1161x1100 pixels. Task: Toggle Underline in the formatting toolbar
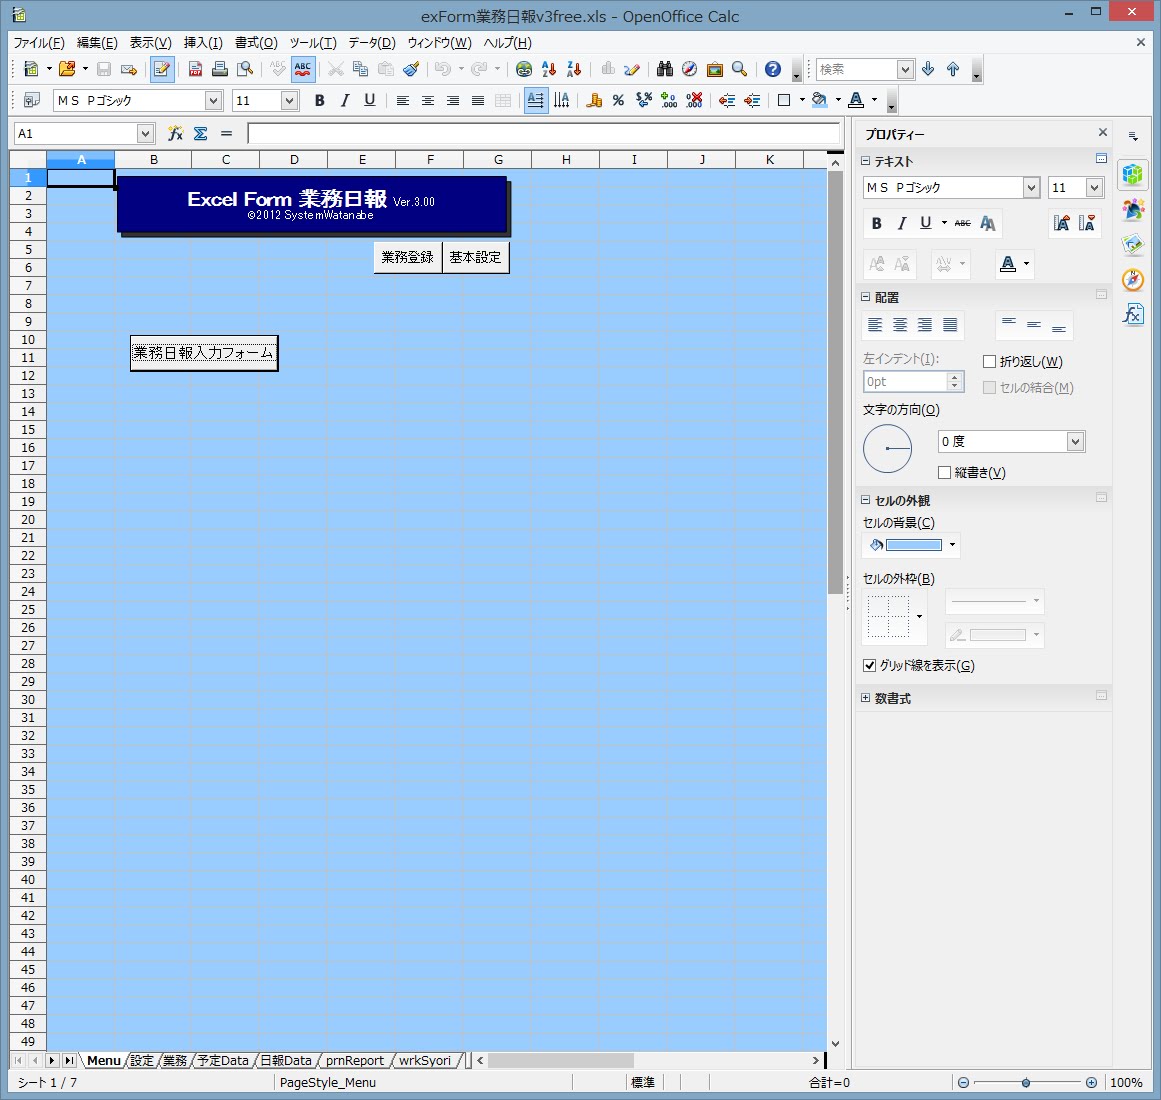coord(369,101)
